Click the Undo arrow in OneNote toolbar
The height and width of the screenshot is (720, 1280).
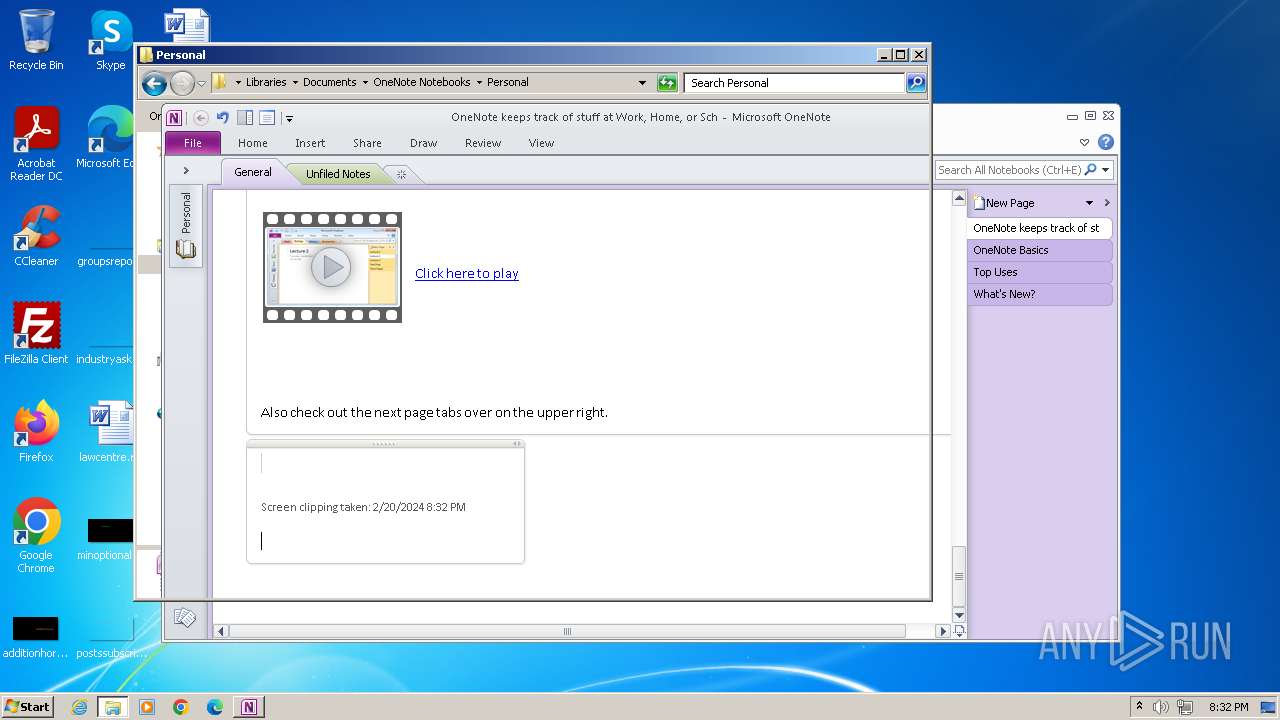(223, 118)
